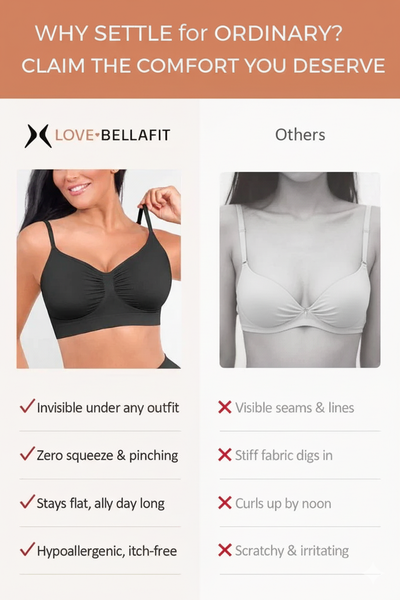Click the Stiff fabric digs in text
Viewport: 400px width, 600px height.
click(284, 455)
